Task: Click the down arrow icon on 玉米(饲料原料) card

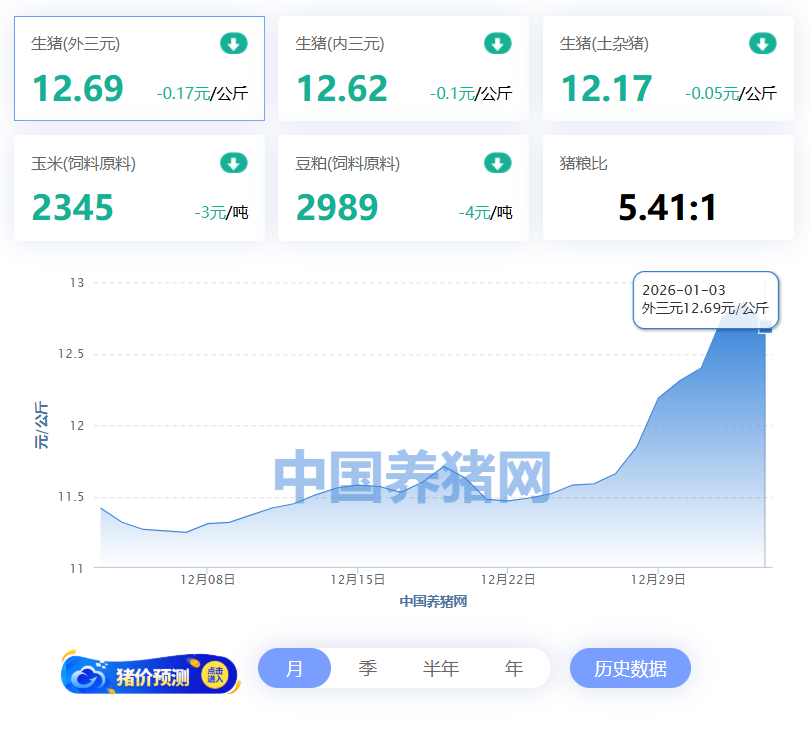Action: 233,163
